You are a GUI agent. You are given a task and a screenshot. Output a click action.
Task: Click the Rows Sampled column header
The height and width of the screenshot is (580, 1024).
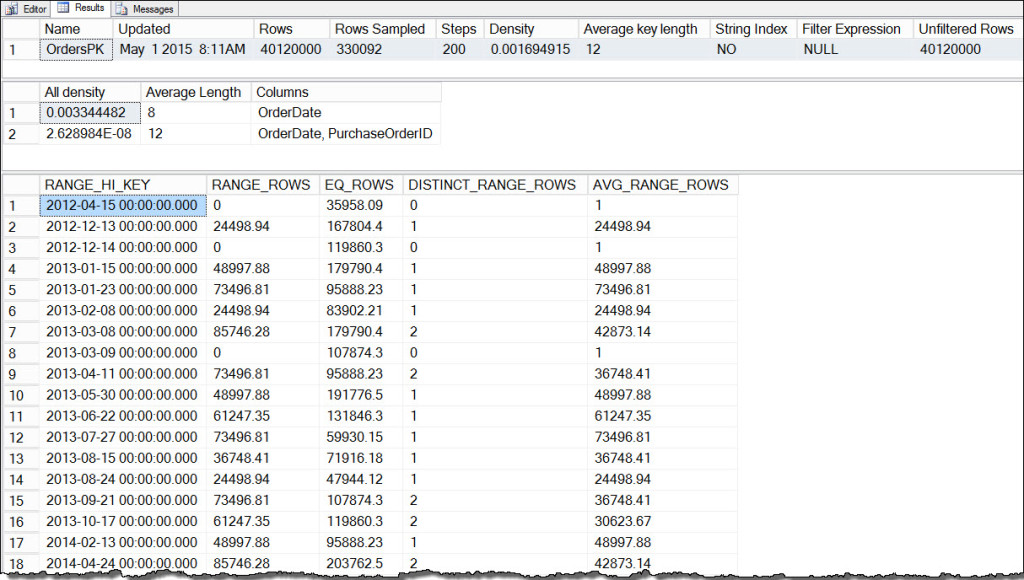pos(380,29)
